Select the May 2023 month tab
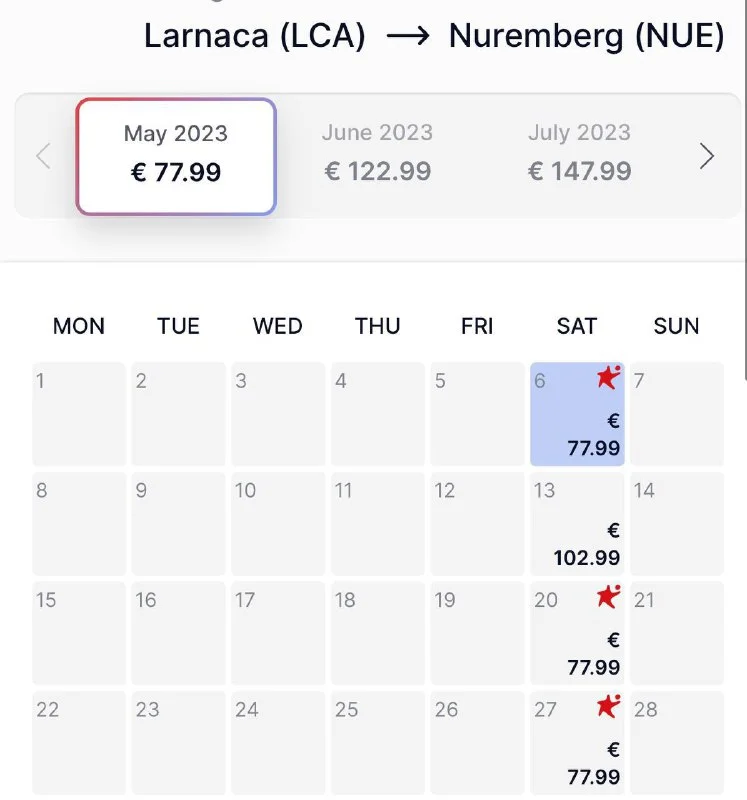The height and width of the screenshot is (800, 747). coord(176,156)
